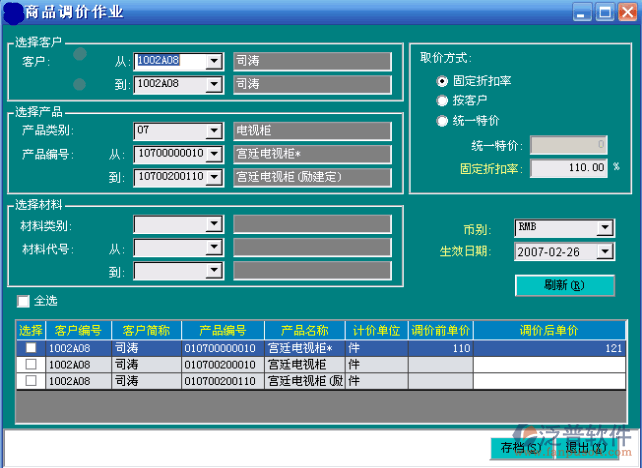Open the 生效日期 date dropdown
The width and height of the screenshot is (642, 468).
(x=604, y=251)
